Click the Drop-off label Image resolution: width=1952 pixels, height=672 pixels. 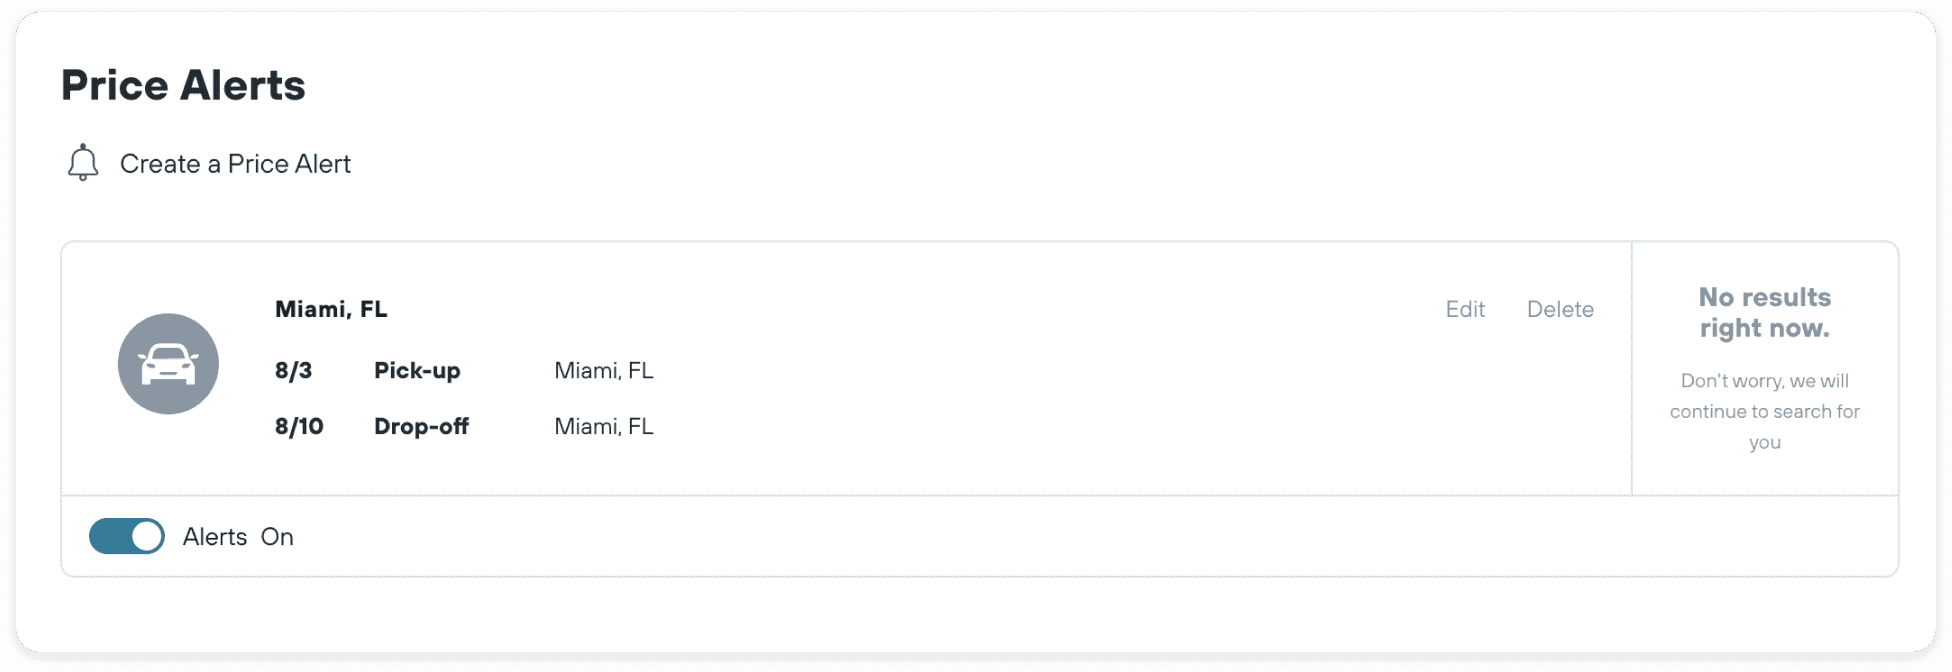coord(421,427)
